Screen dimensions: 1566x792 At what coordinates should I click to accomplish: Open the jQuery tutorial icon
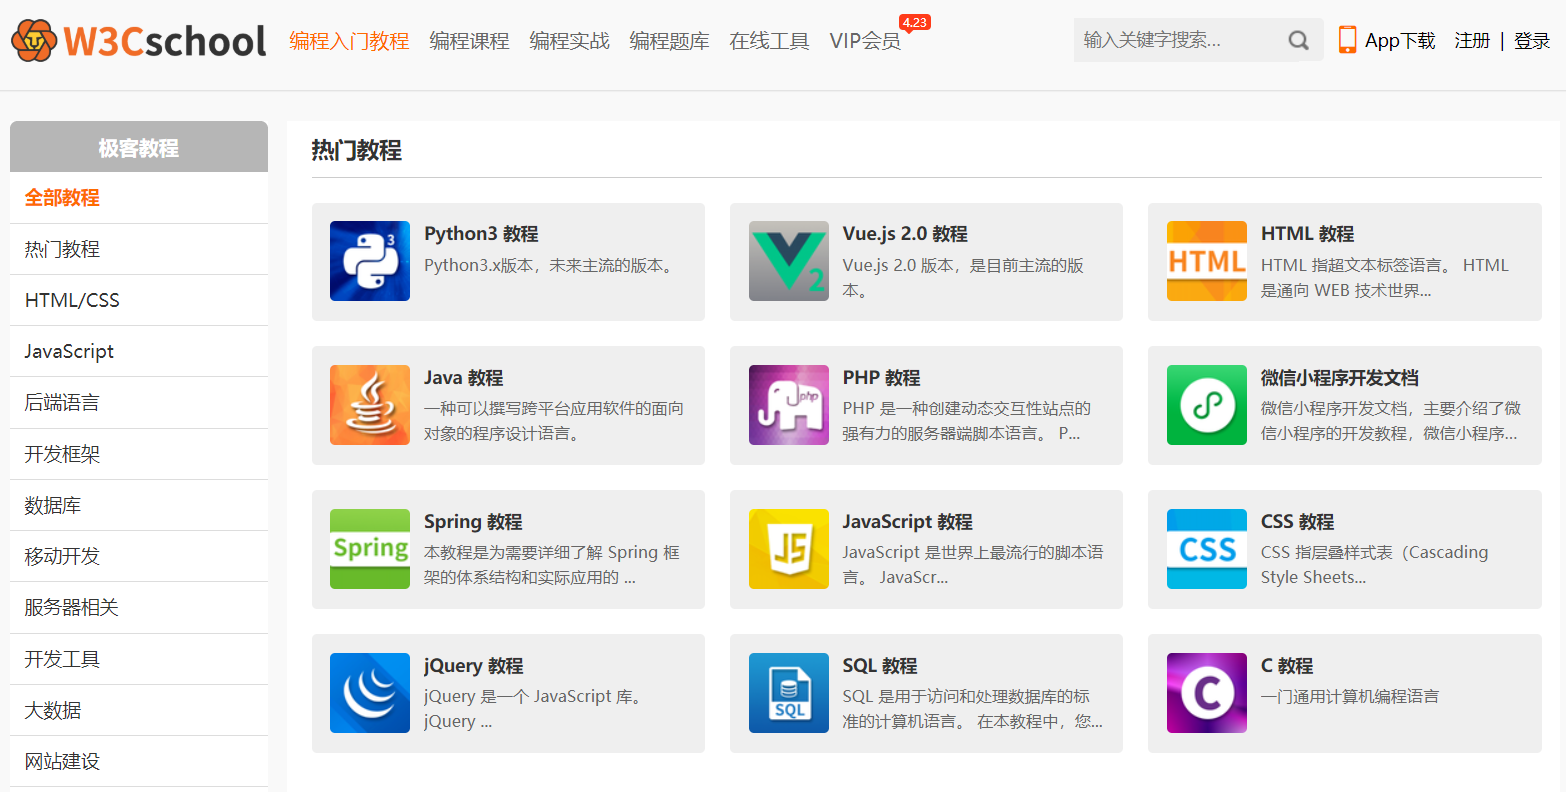370,693
